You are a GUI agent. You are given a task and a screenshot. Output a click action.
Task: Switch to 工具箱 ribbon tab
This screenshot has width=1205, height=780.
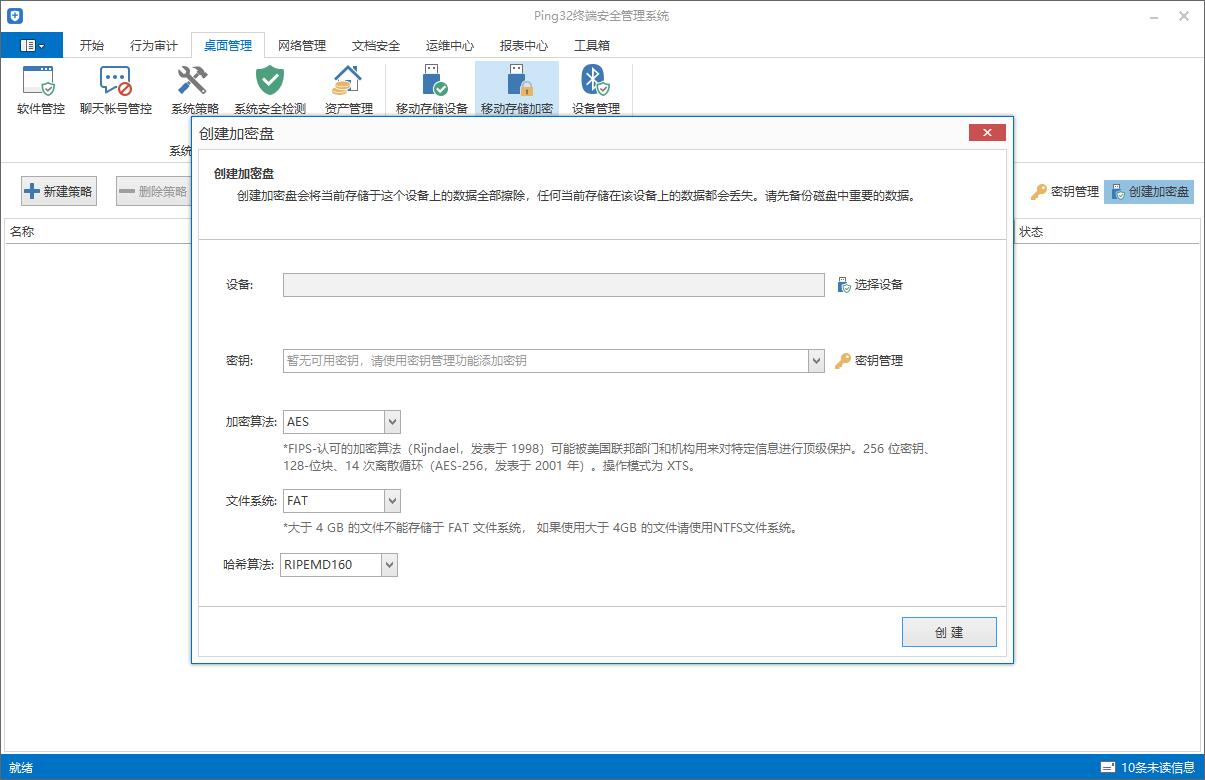point(592,46)
